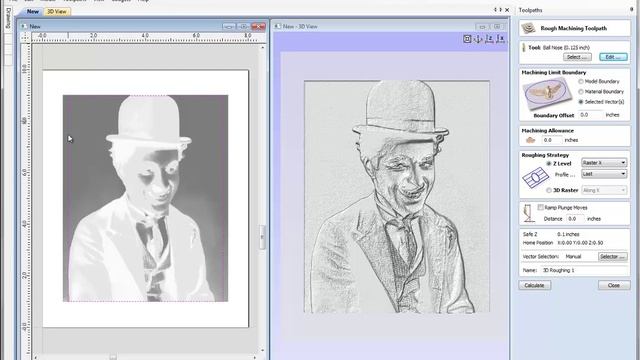Click the tool Edit... button
The image size is (640, 360).
pyautogui.click(x=613, y=57)
